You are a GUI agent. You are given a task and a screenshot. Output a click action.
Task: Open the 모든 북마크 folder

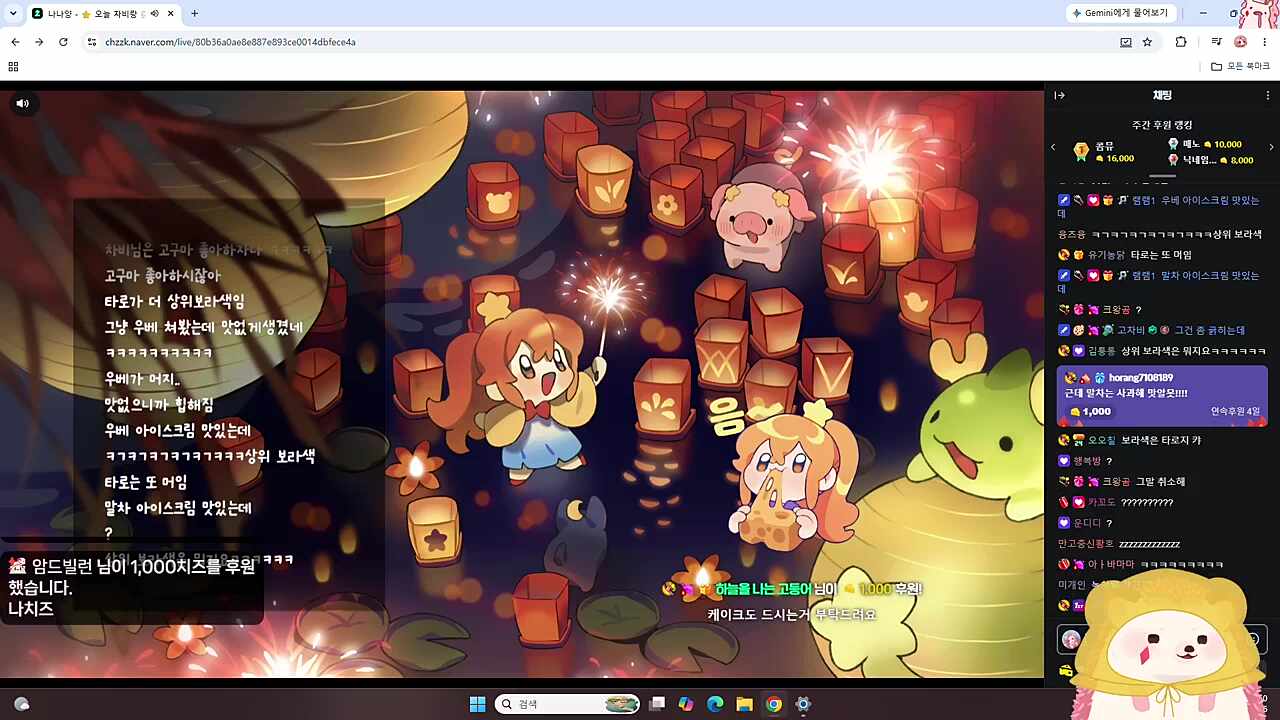click(1240, 66)
